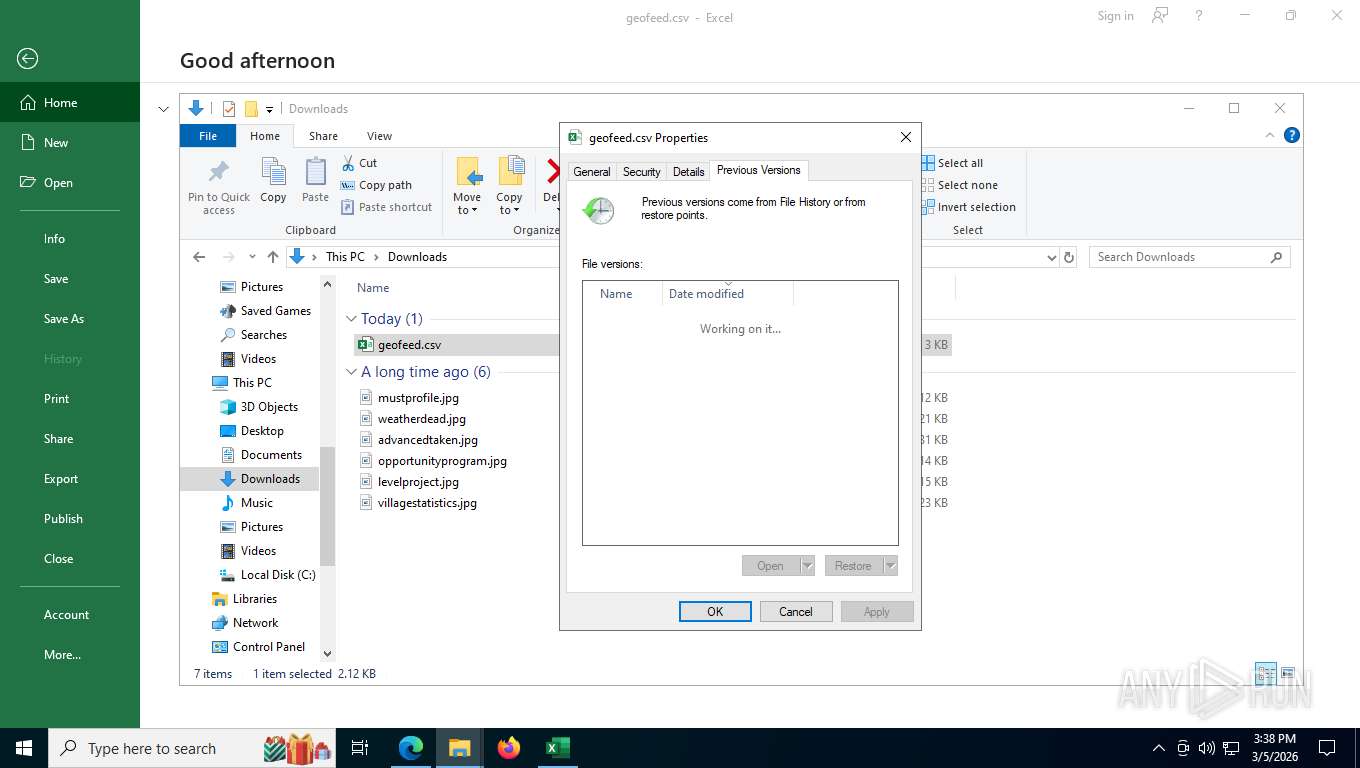Viewport: 1360px width, 768px height.
Task: Click Select all in ribbon
Action: click(x=953, y=162)
